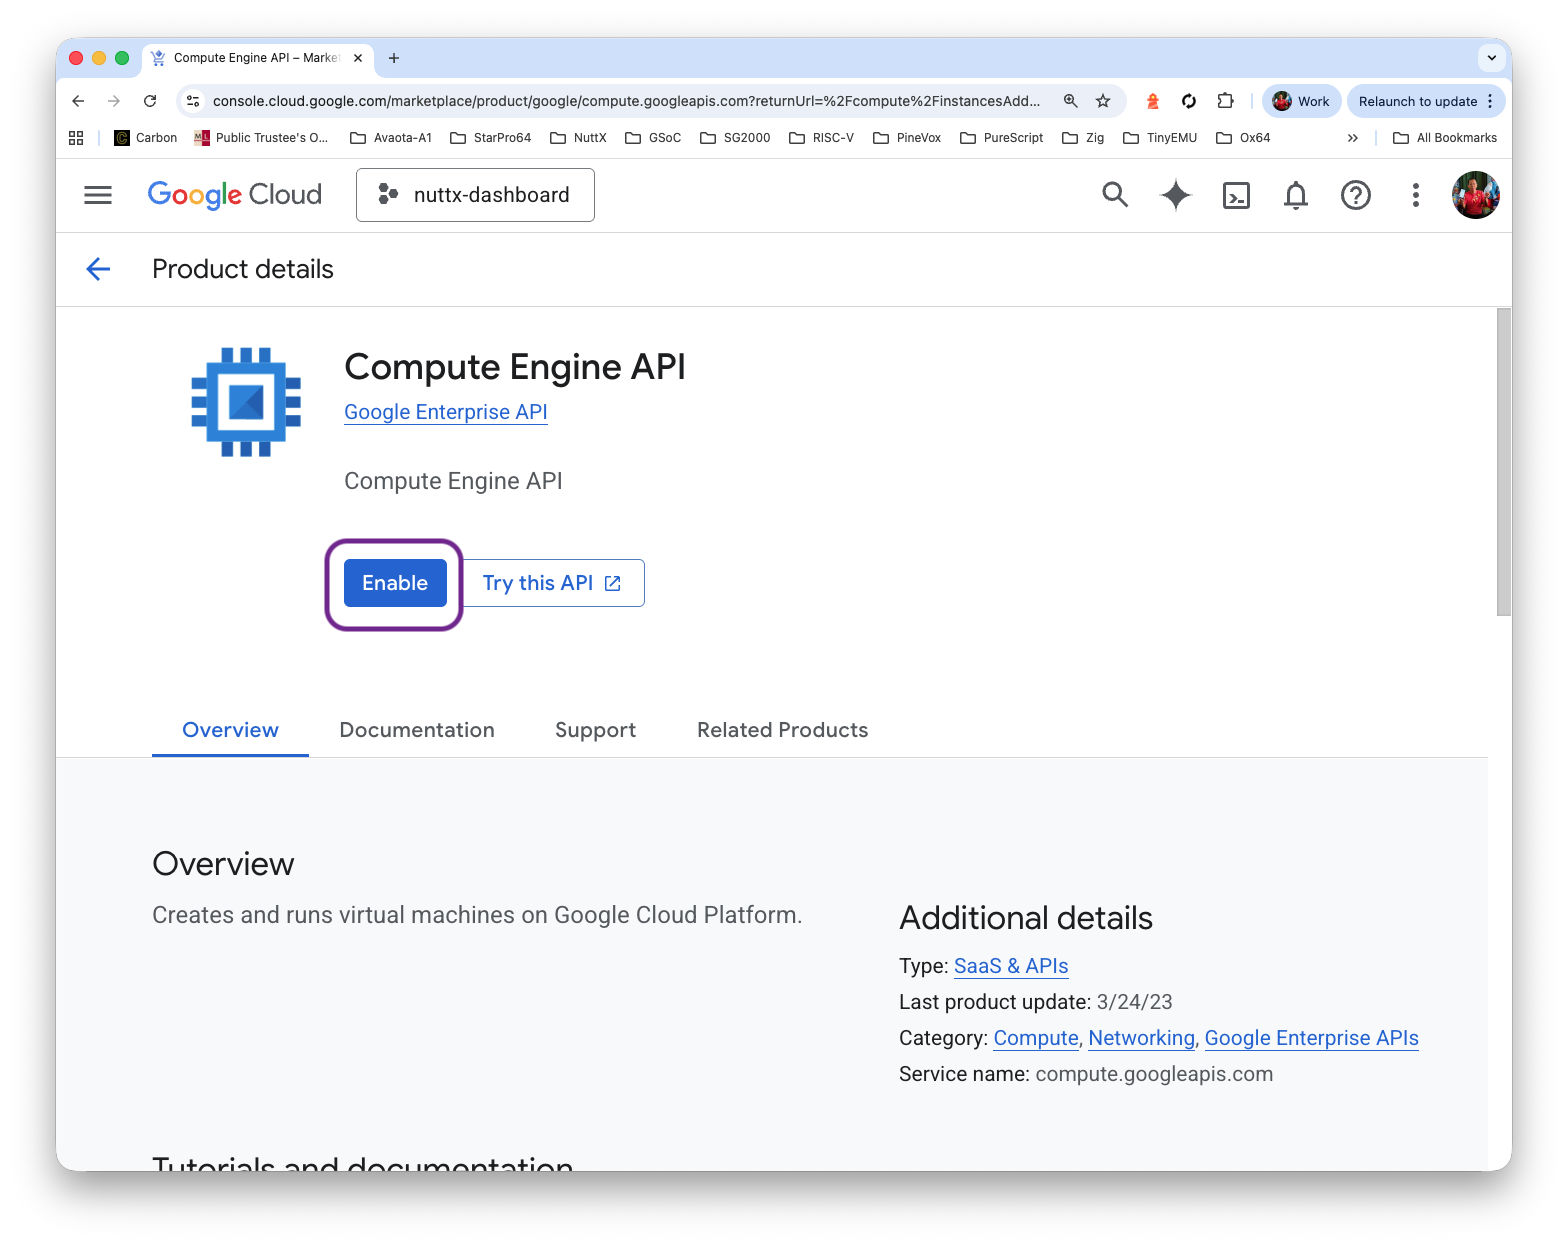
Task: Expand the tab search dropdown arrow
Action: coord(1492,58)
